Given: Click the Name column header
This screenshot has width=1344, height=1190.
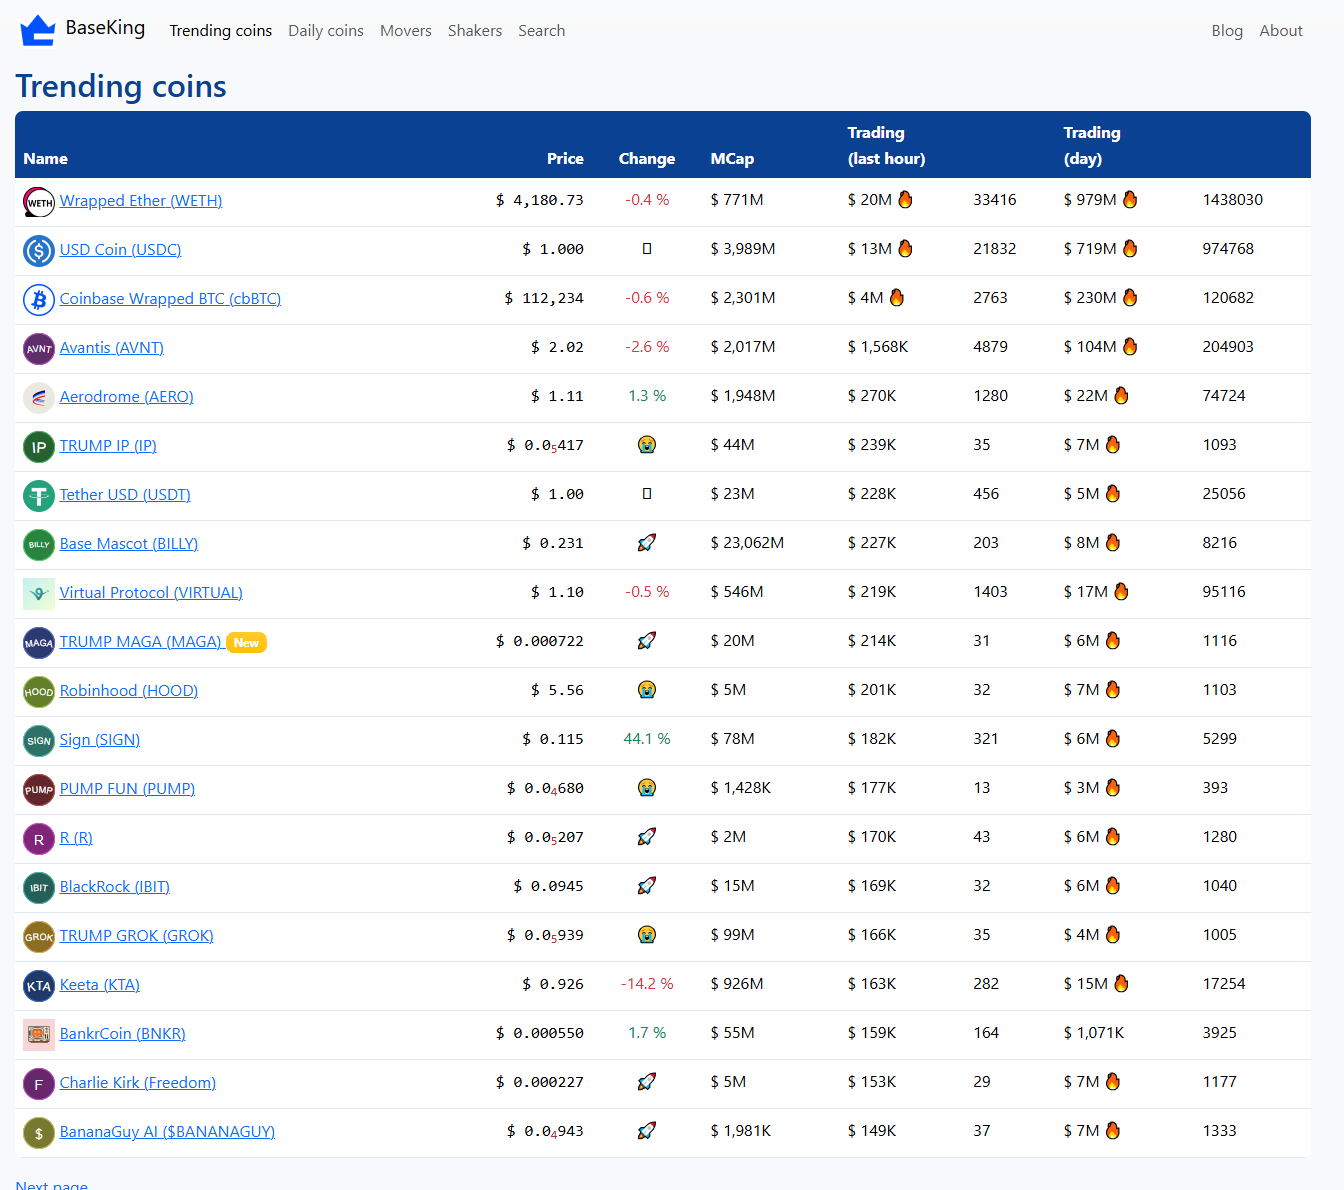Looking at the screenshot, I should (x=46, y=159).
